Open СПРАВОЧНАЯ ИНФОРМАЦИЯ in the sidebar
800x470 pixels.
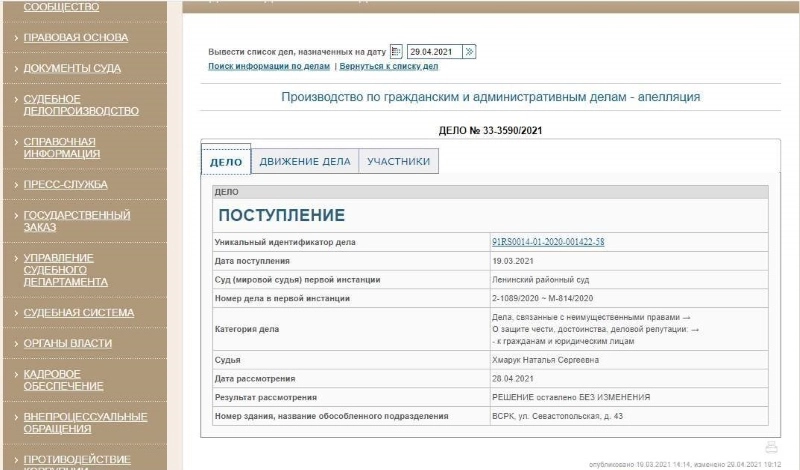pos(68,148)
